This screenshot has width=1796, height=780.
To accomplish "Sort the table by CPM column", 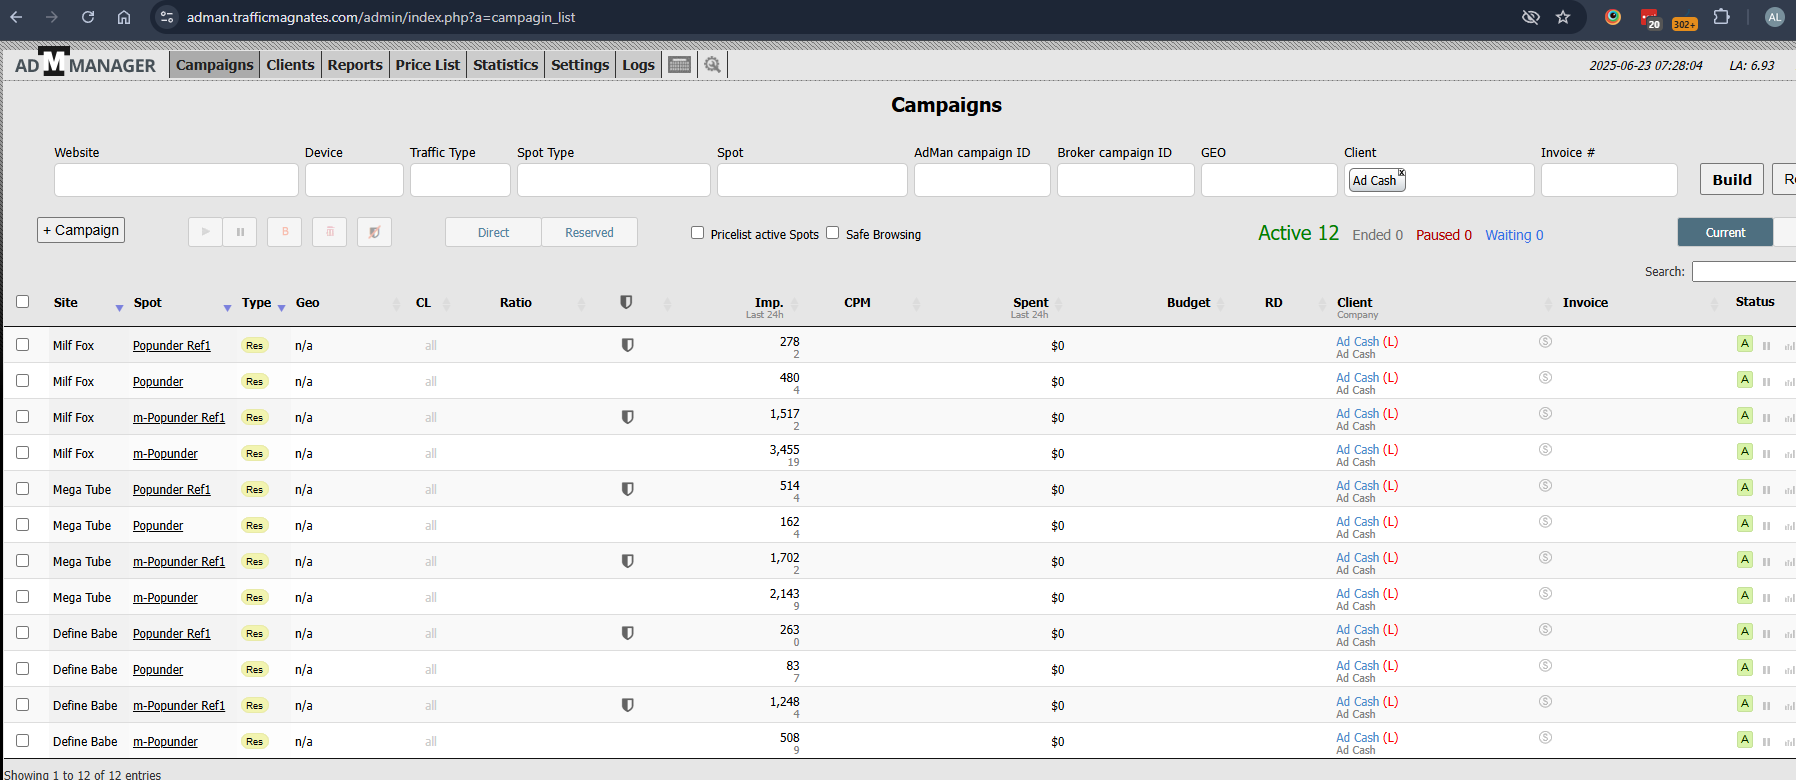I will click(857, 303).
